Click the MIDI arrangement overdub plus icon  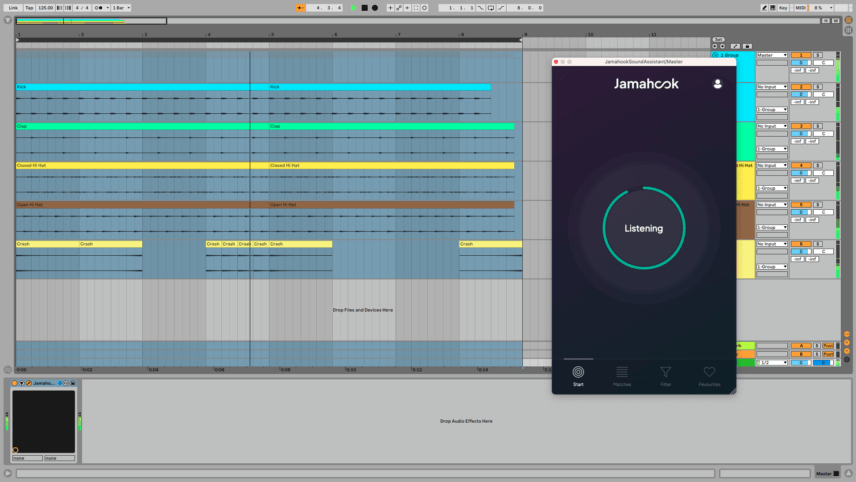pyautogui.click(x=390, y=8)
